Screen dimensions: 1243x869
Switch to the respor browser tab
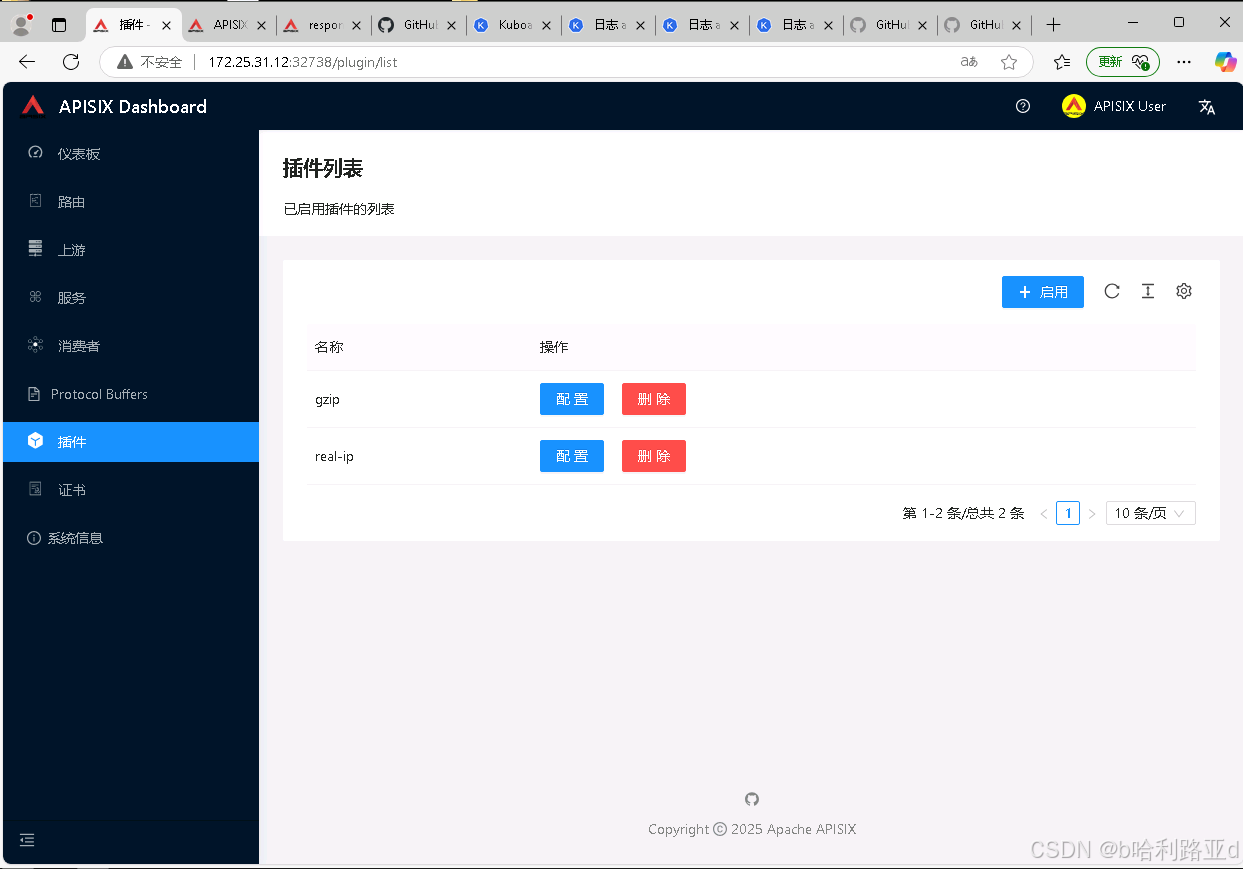(322, 25)
